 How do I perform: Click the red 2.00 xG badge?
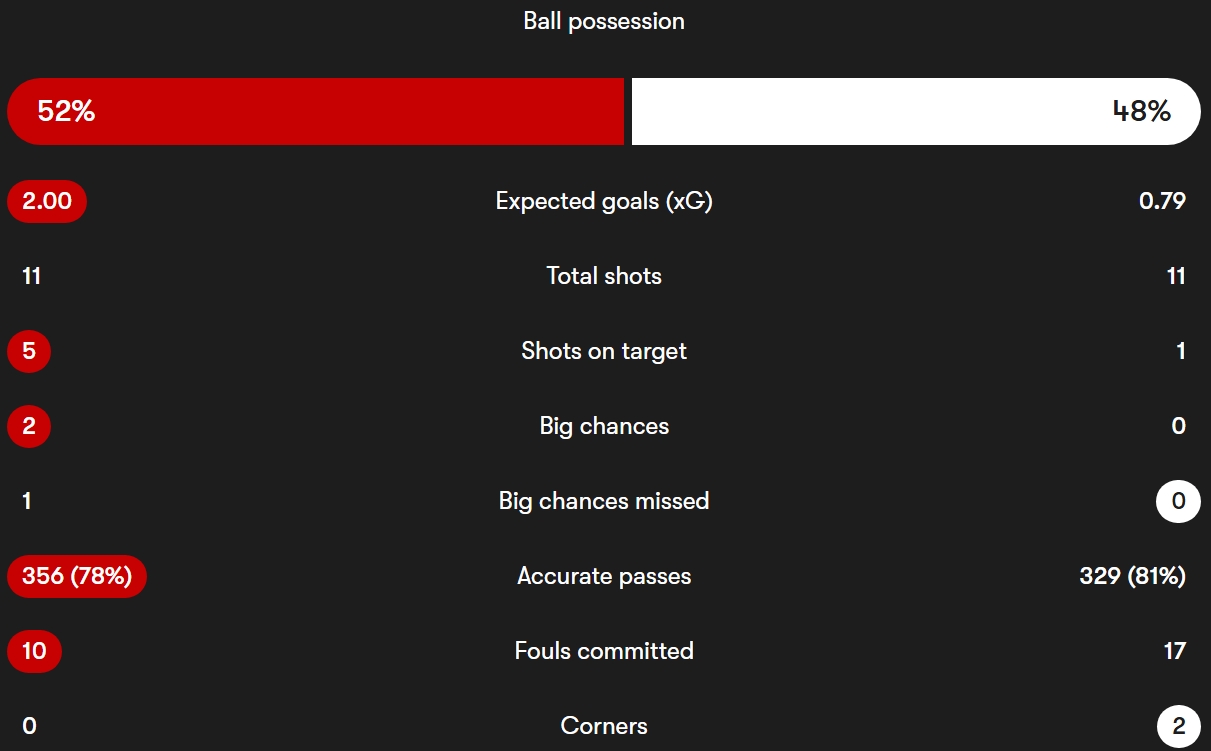47,201
